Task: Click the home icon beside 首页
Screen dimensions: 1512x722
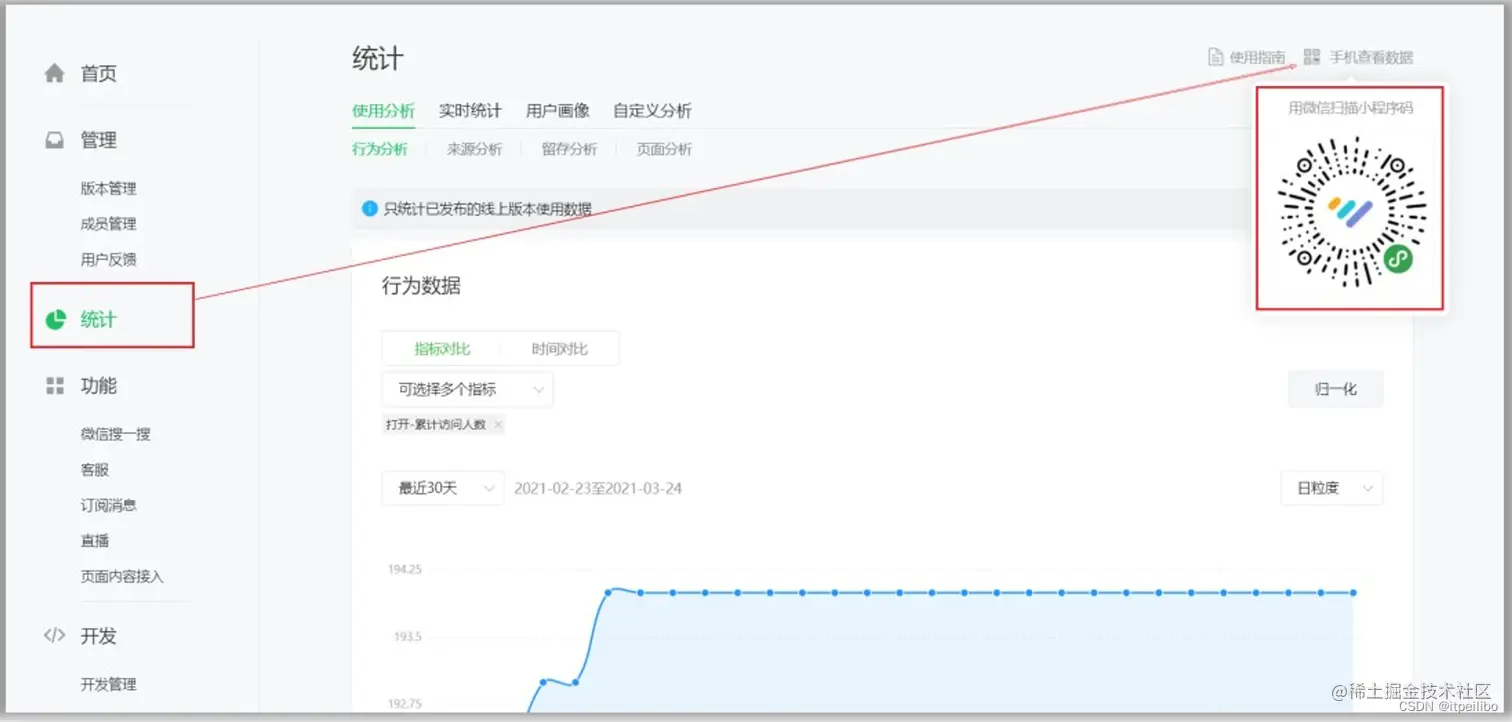Action: pyautogui.click(x=55, y=73)
